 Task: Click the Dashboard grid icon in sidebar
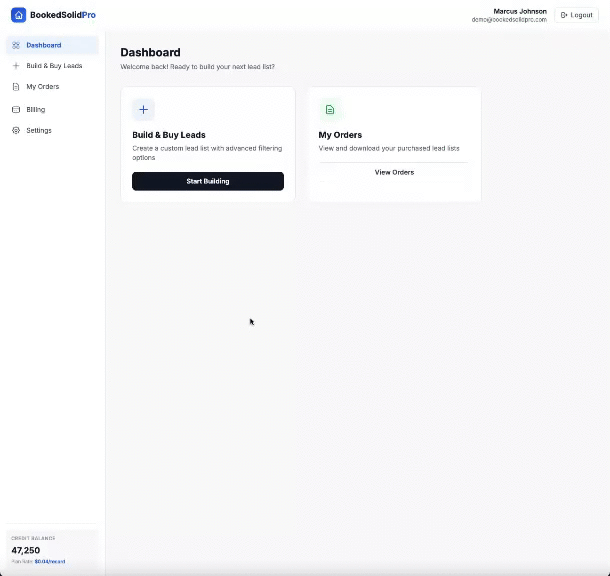pos(16,46)
